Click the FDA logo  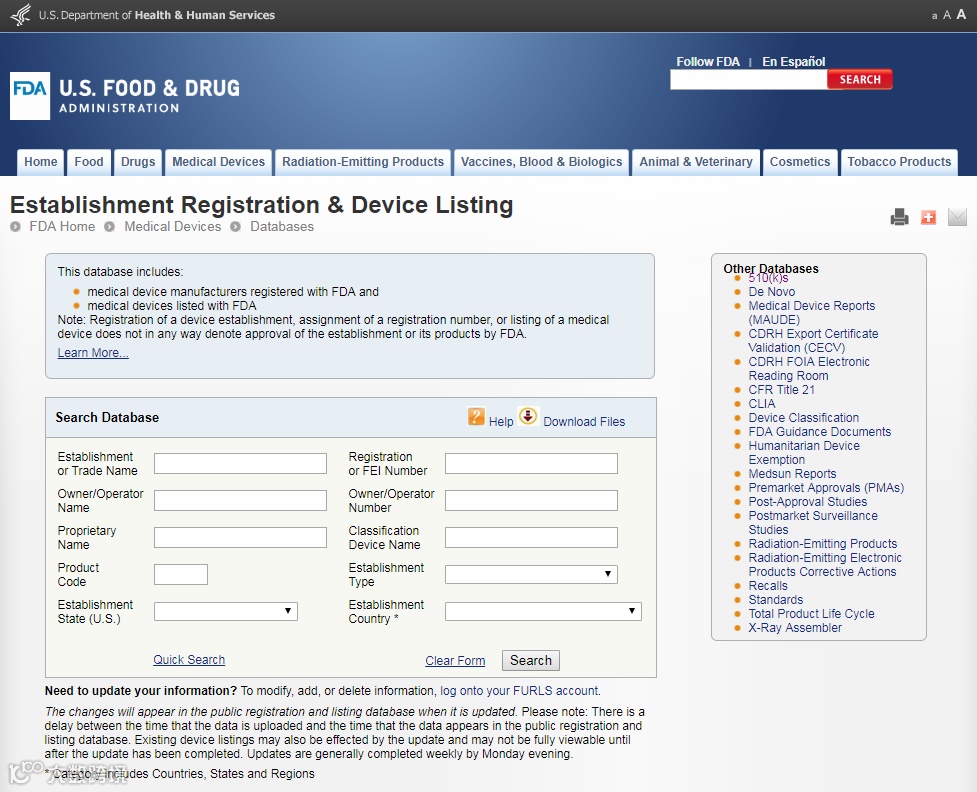pyautogui.click(x=30, y=95)
